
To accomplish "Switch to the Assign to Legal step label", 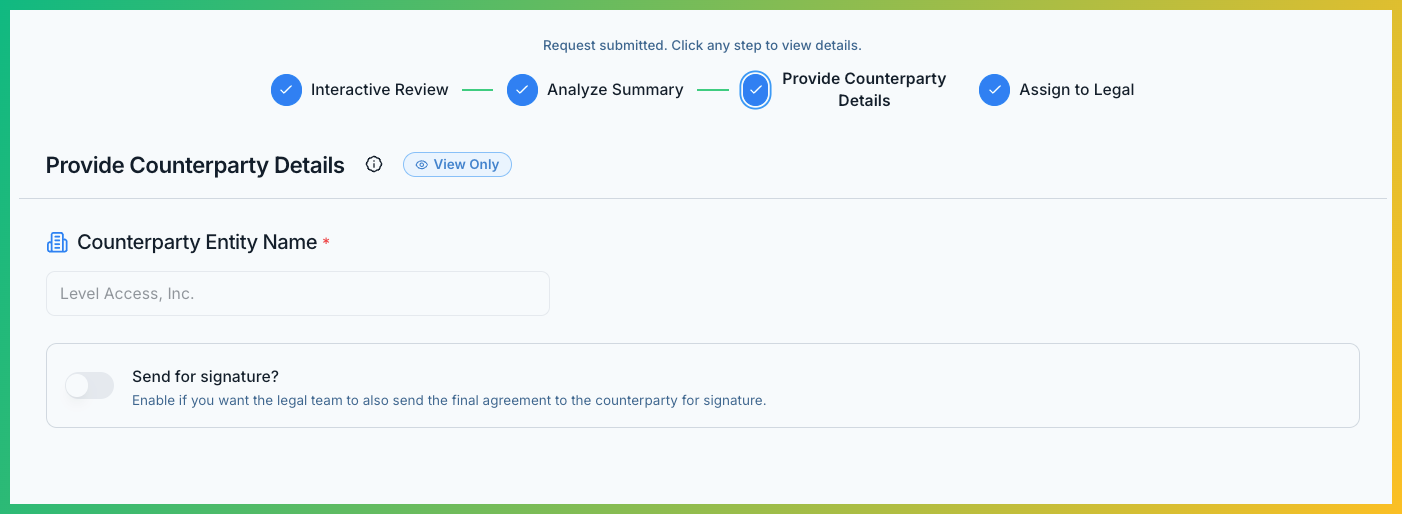I will pyautogui.click(x=1076, y=90).
